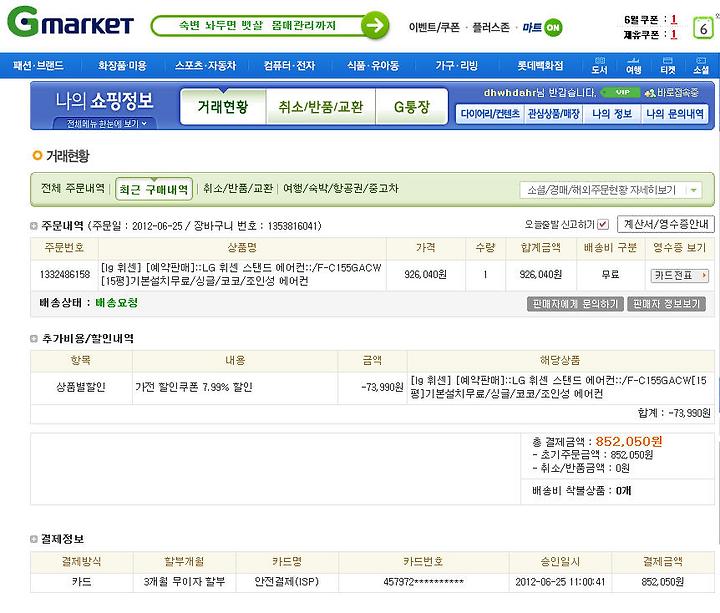Screen dimensions: 720x613
Task: Open 화장품·미용 category menu
Action: coord(122,66)
